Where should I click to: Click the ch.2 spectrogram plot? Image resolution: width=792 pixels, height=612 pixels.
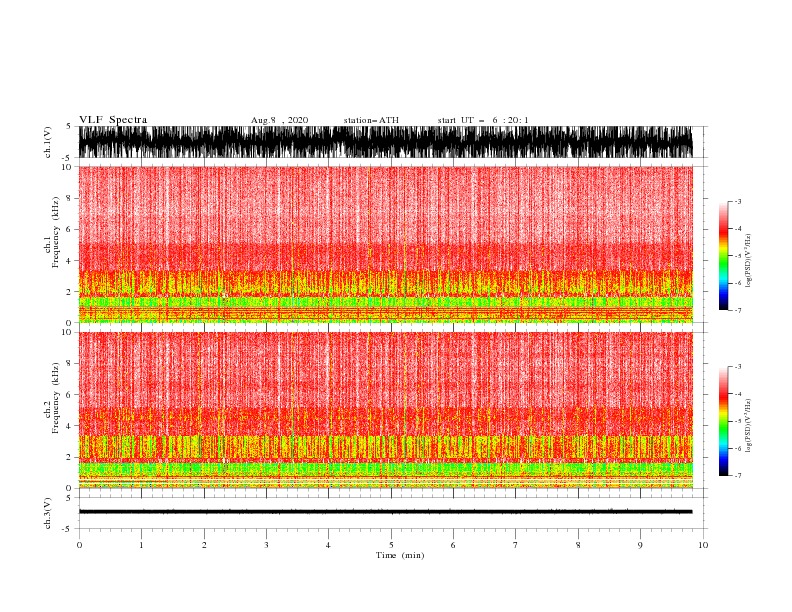pyautogui.click(x=386, y=410)
